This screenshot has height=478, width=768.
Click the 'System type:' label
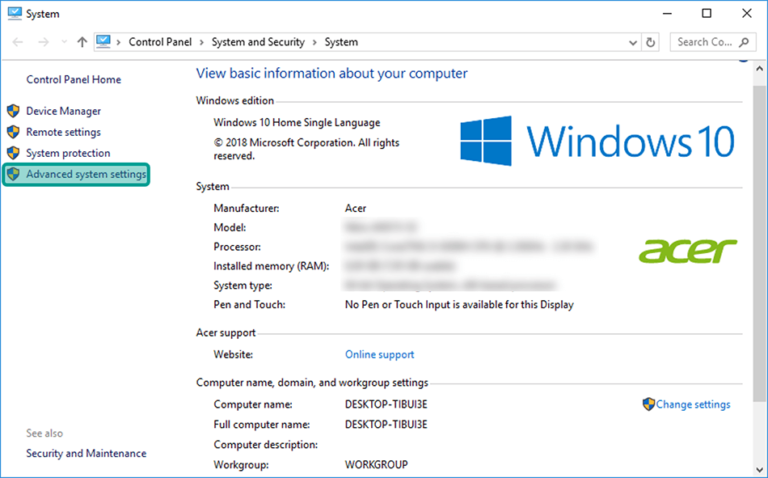242,286
